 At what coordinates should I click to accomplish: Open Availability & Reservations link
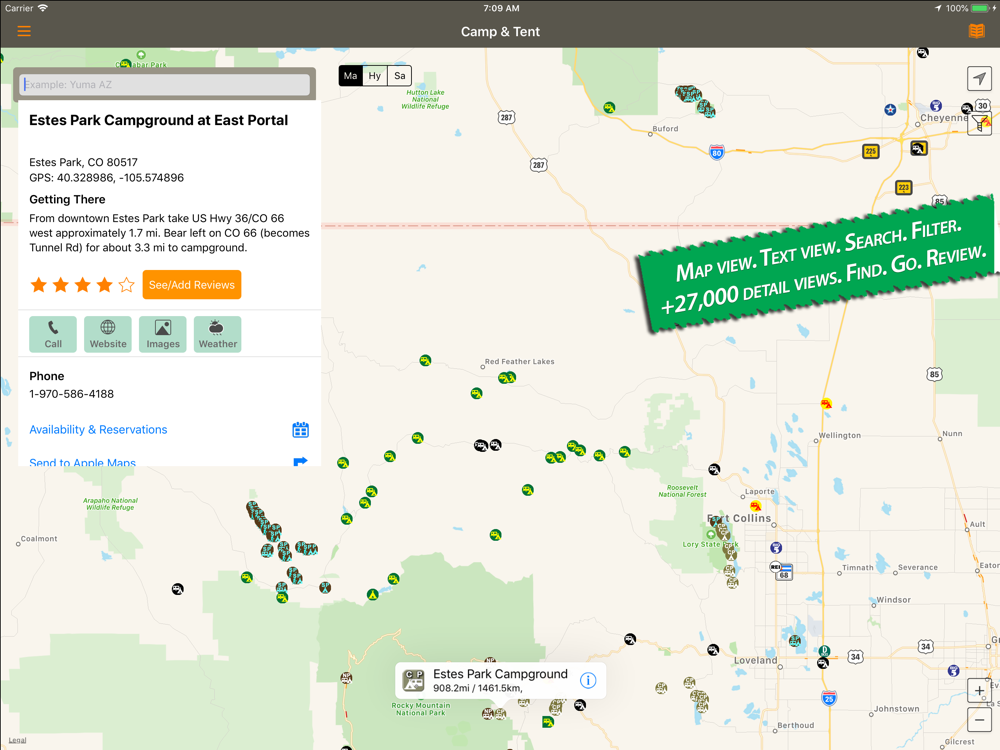point(98,429)
